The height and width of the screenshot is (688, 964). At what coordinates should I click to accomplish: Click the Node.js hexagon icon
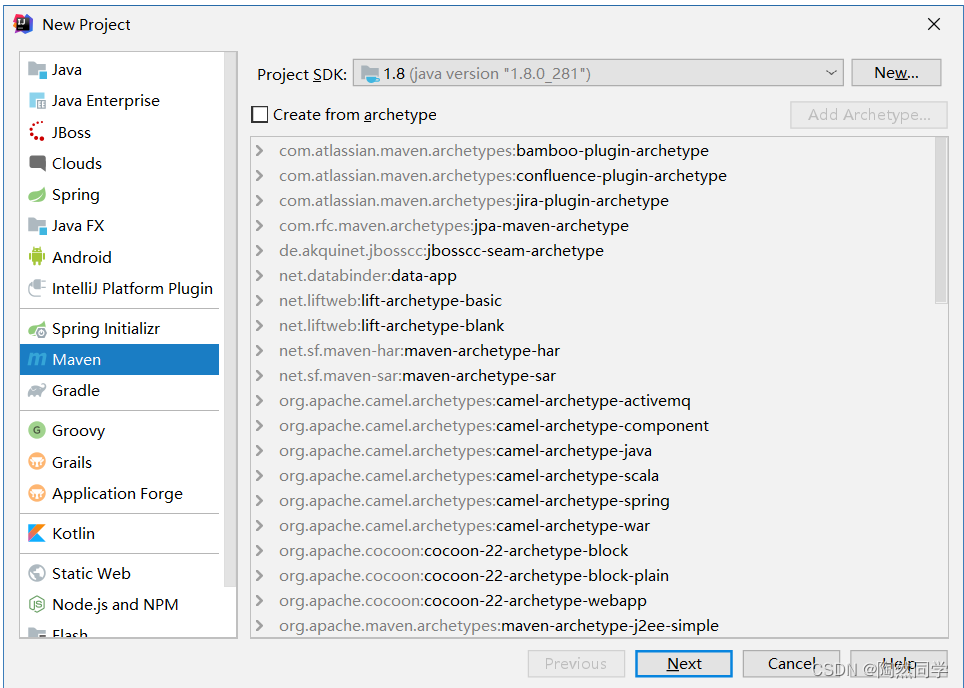point(37,604)
